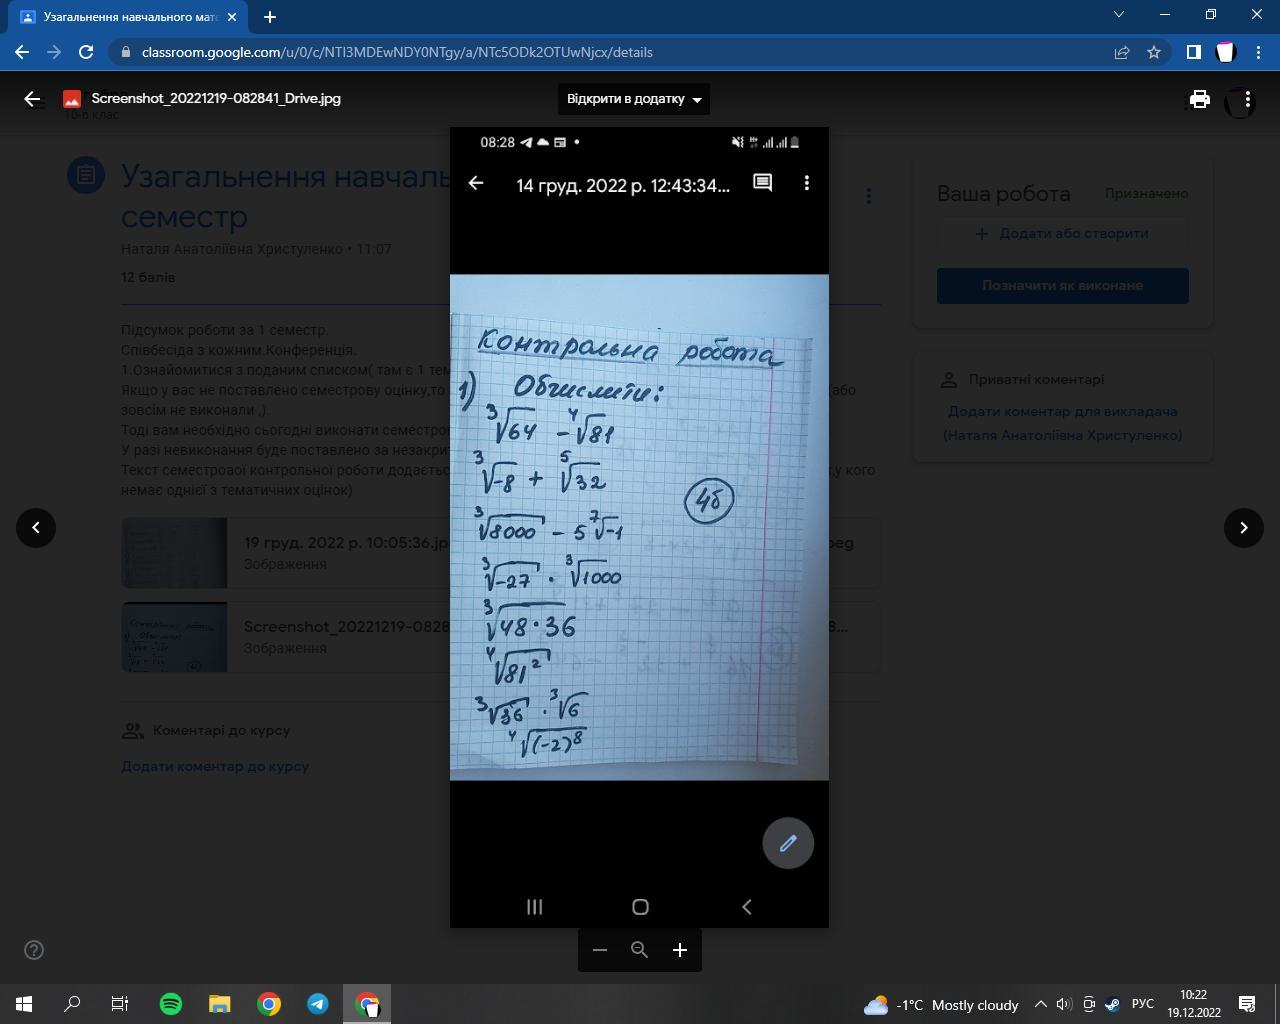Zoom in the preview image
This screenshot has height=1024, width=1280.
[x=680, y=950]
